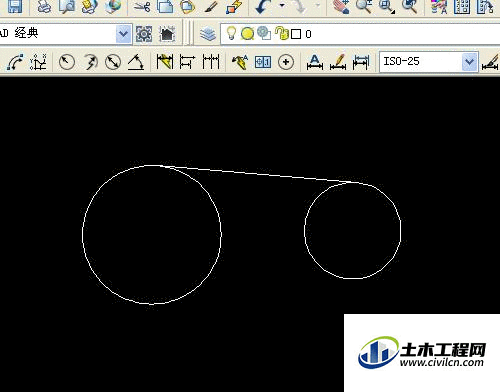Select the Angular dimension tool
500x392 pixels.
point(136,62)
